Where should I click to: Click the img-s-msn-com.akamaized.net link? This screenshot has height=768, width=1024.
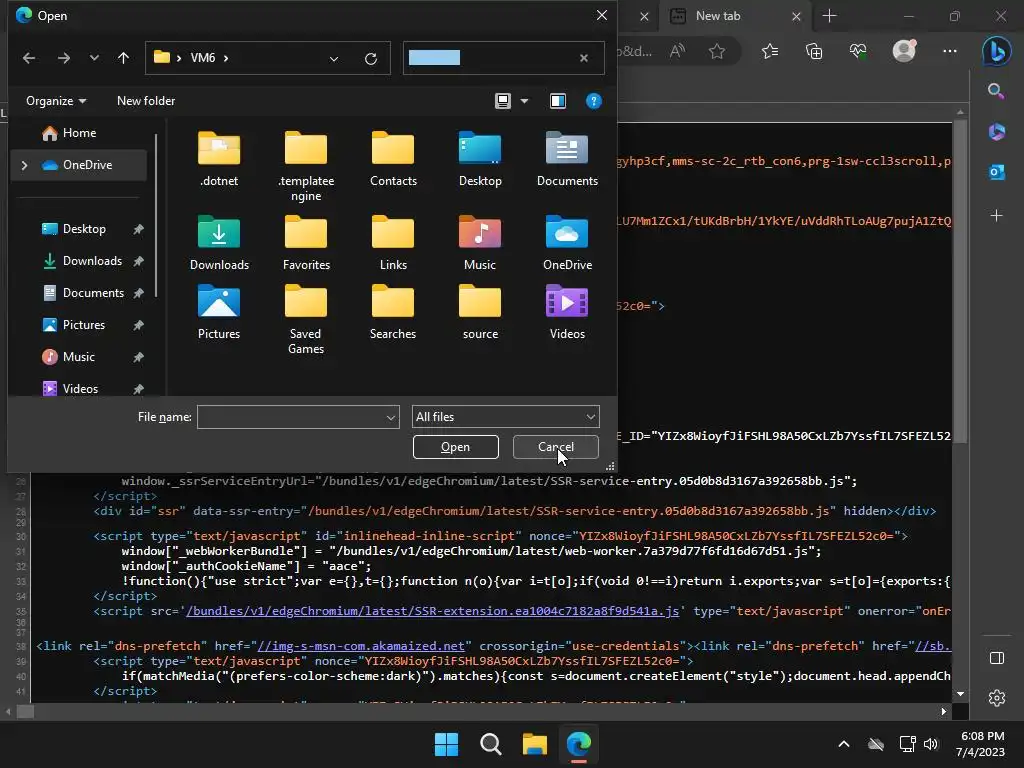(361, 646)
